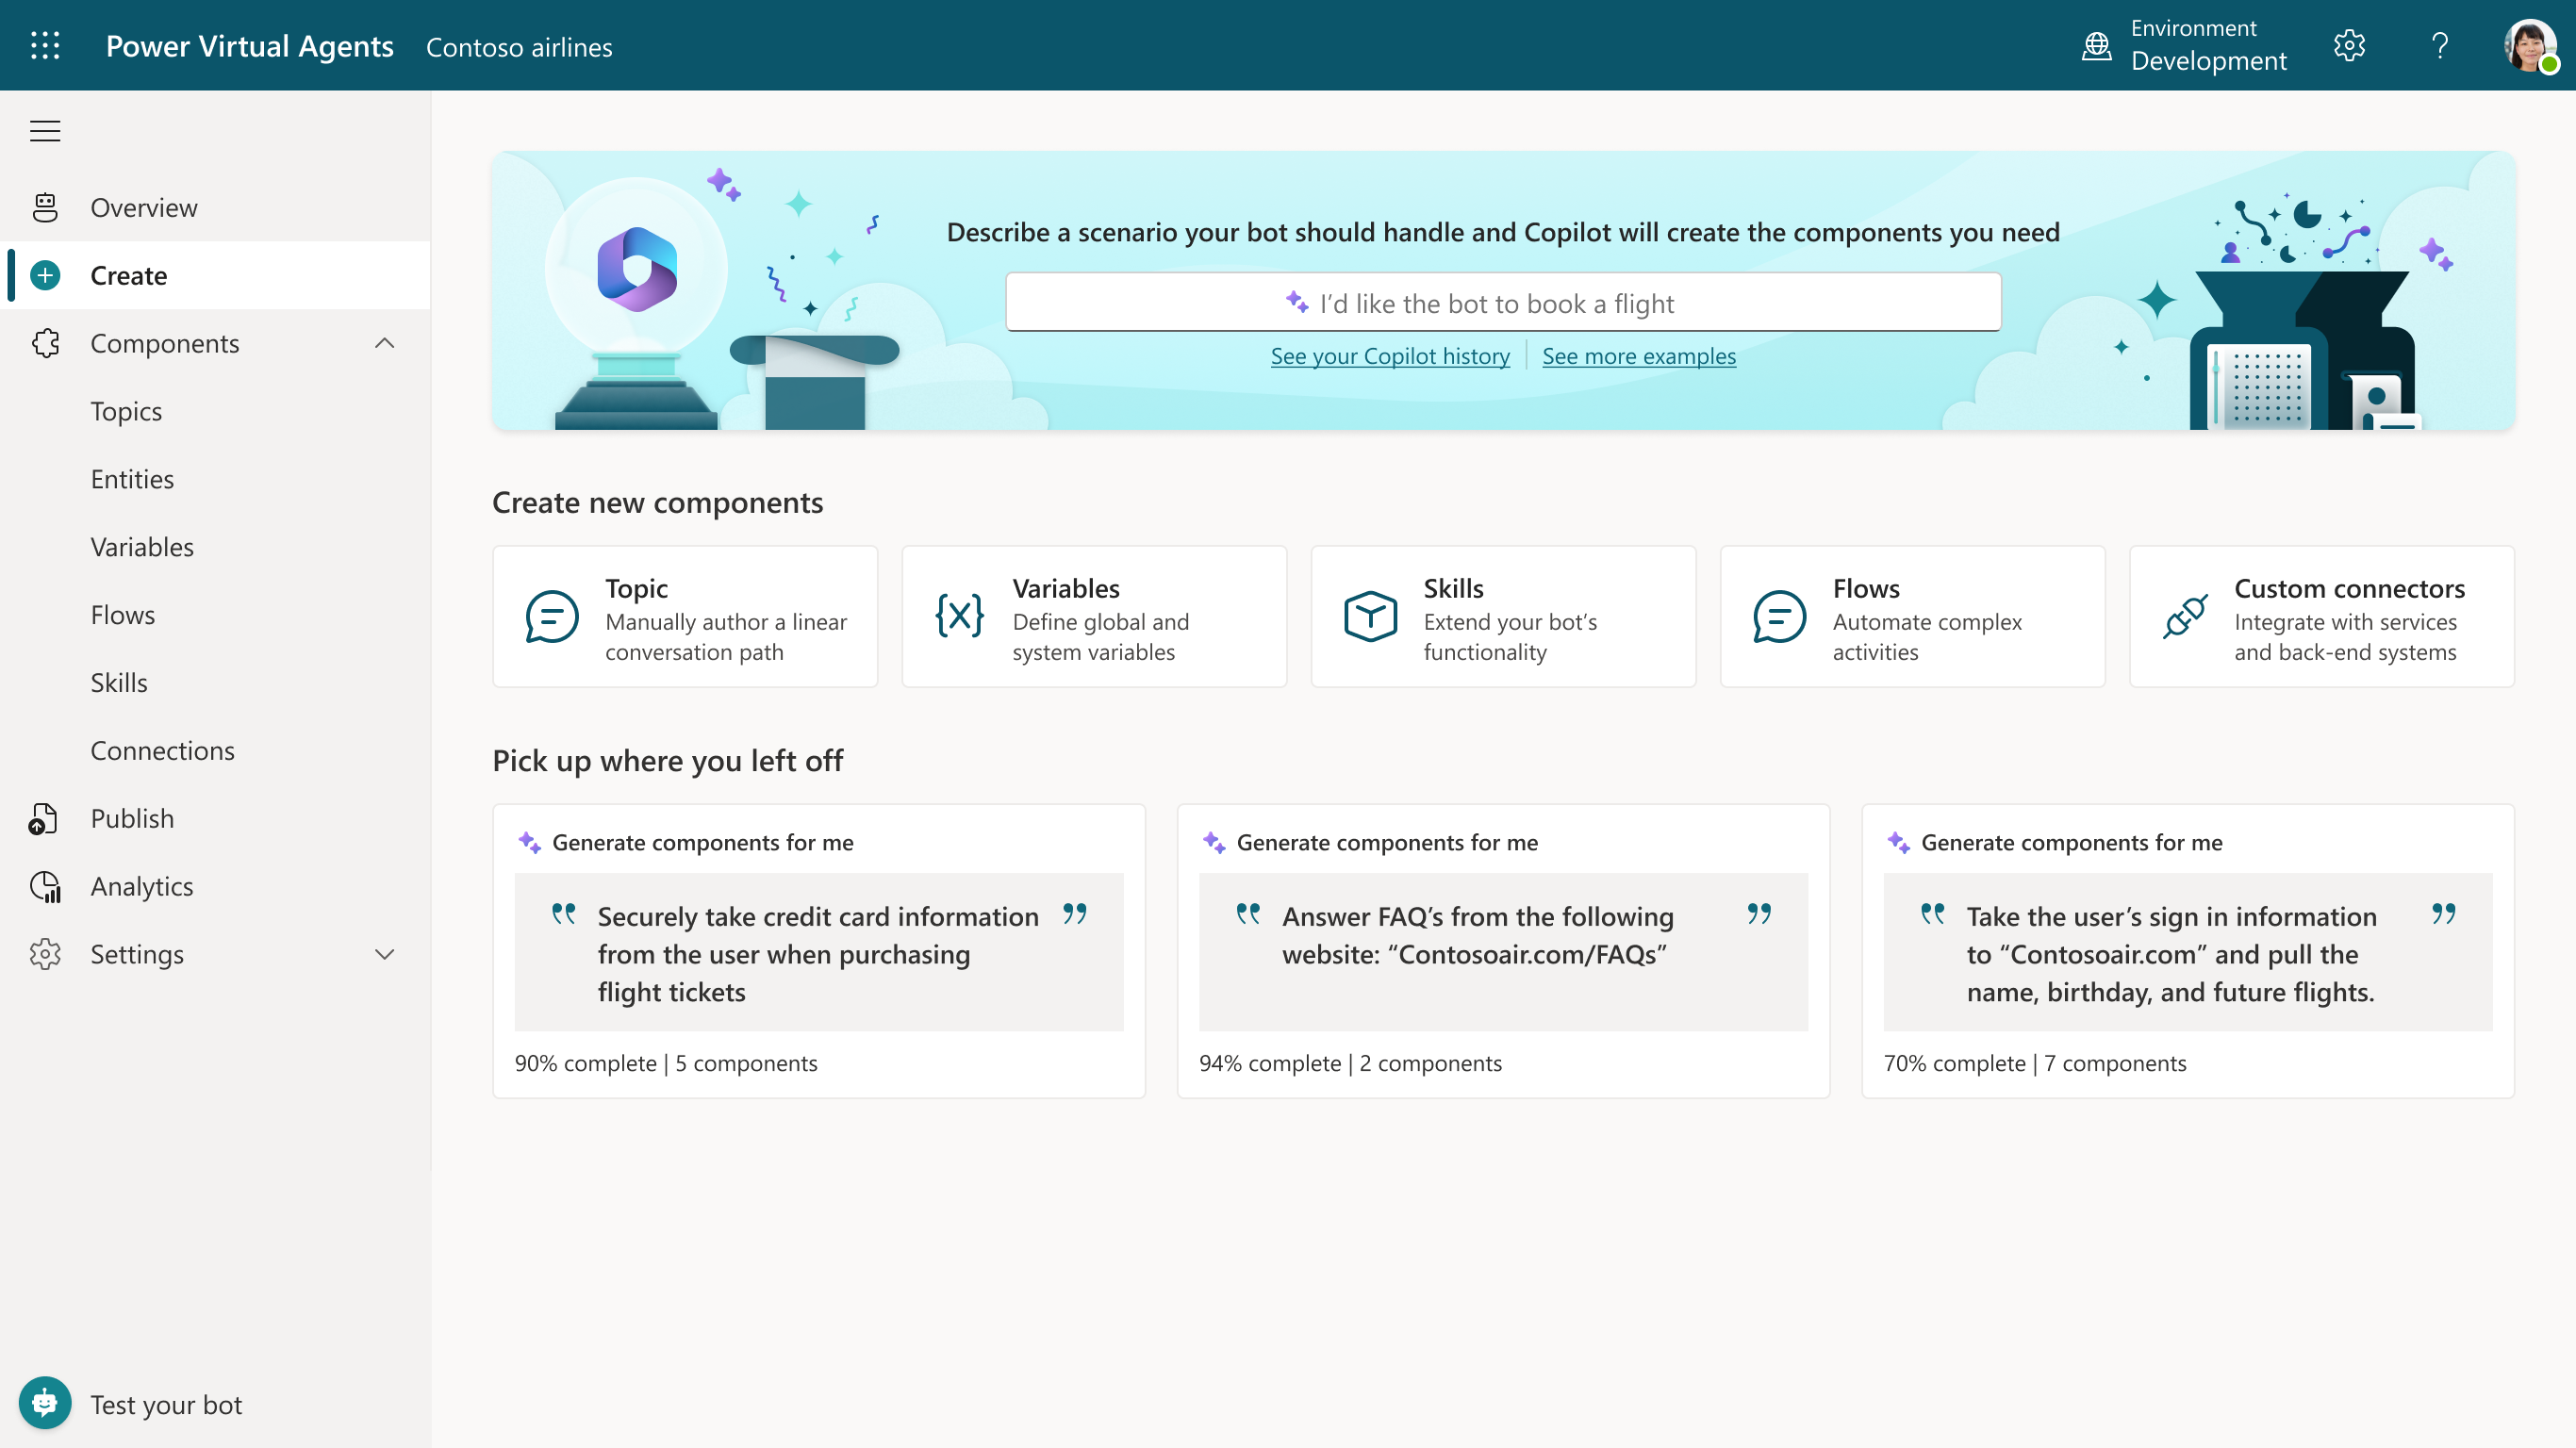Select the Custom connectors plug card
The width and height of the screenshot is (2576, 1448).
point(2321,616)
